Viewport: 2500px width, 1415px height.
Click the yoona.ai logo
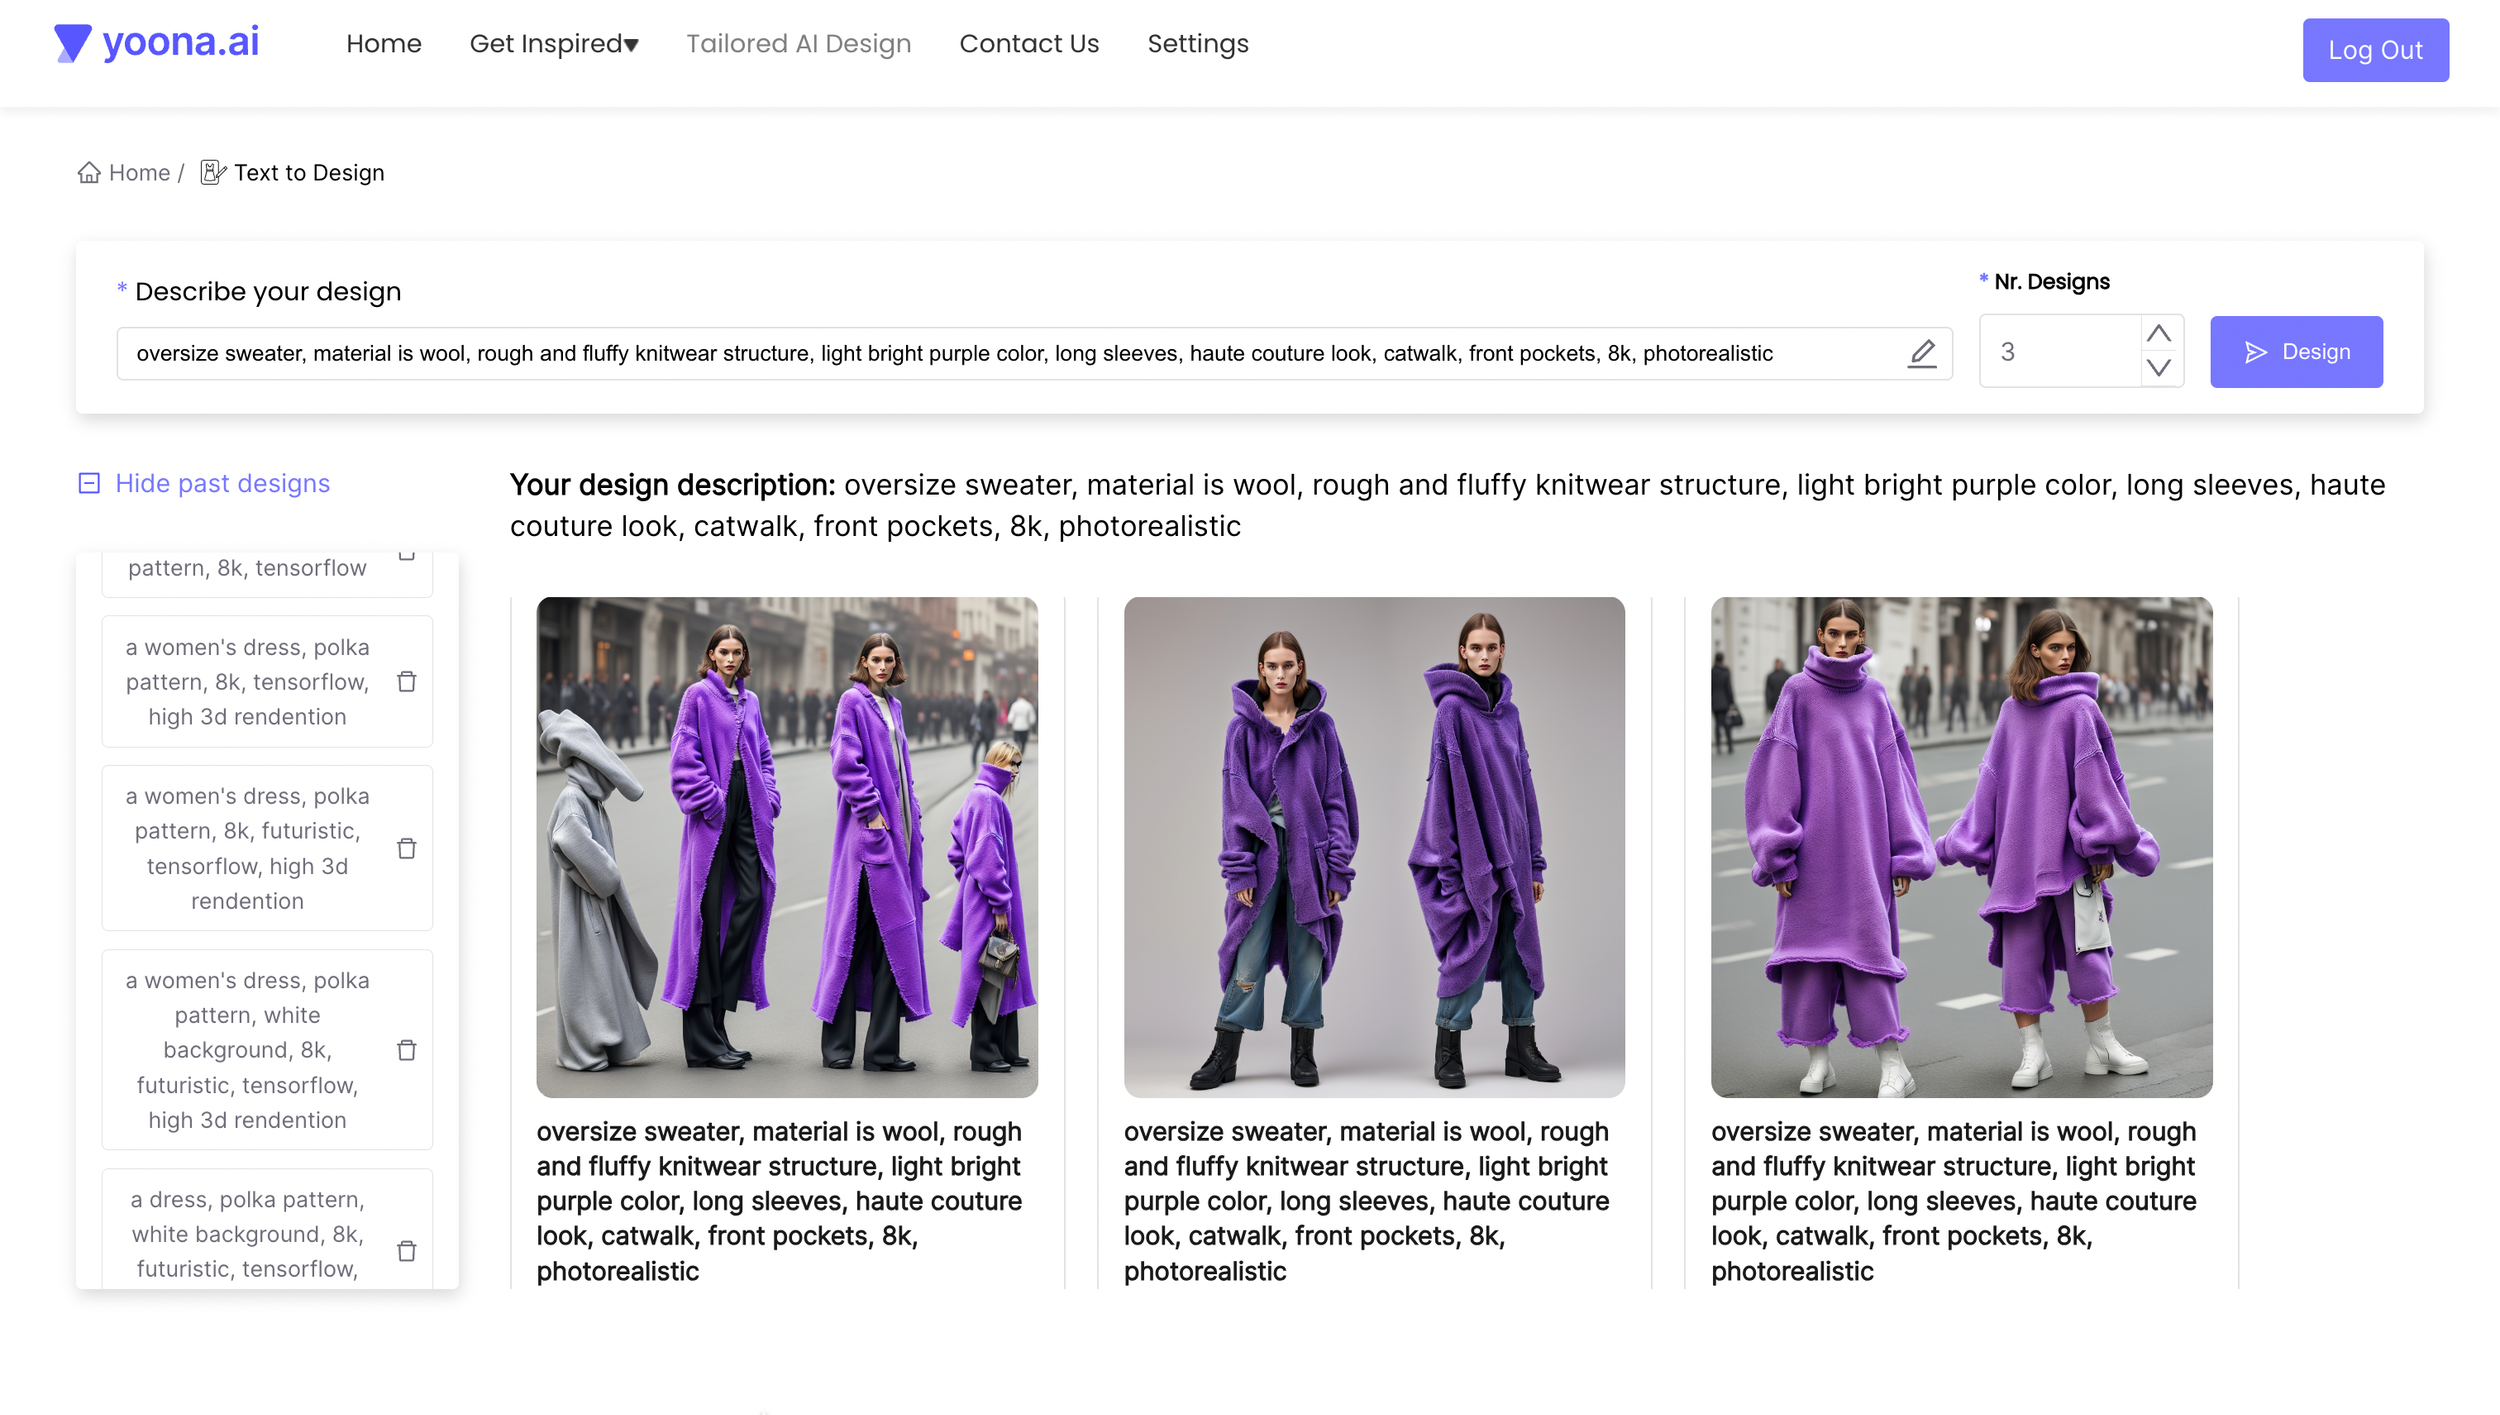(x=157, y=43)
